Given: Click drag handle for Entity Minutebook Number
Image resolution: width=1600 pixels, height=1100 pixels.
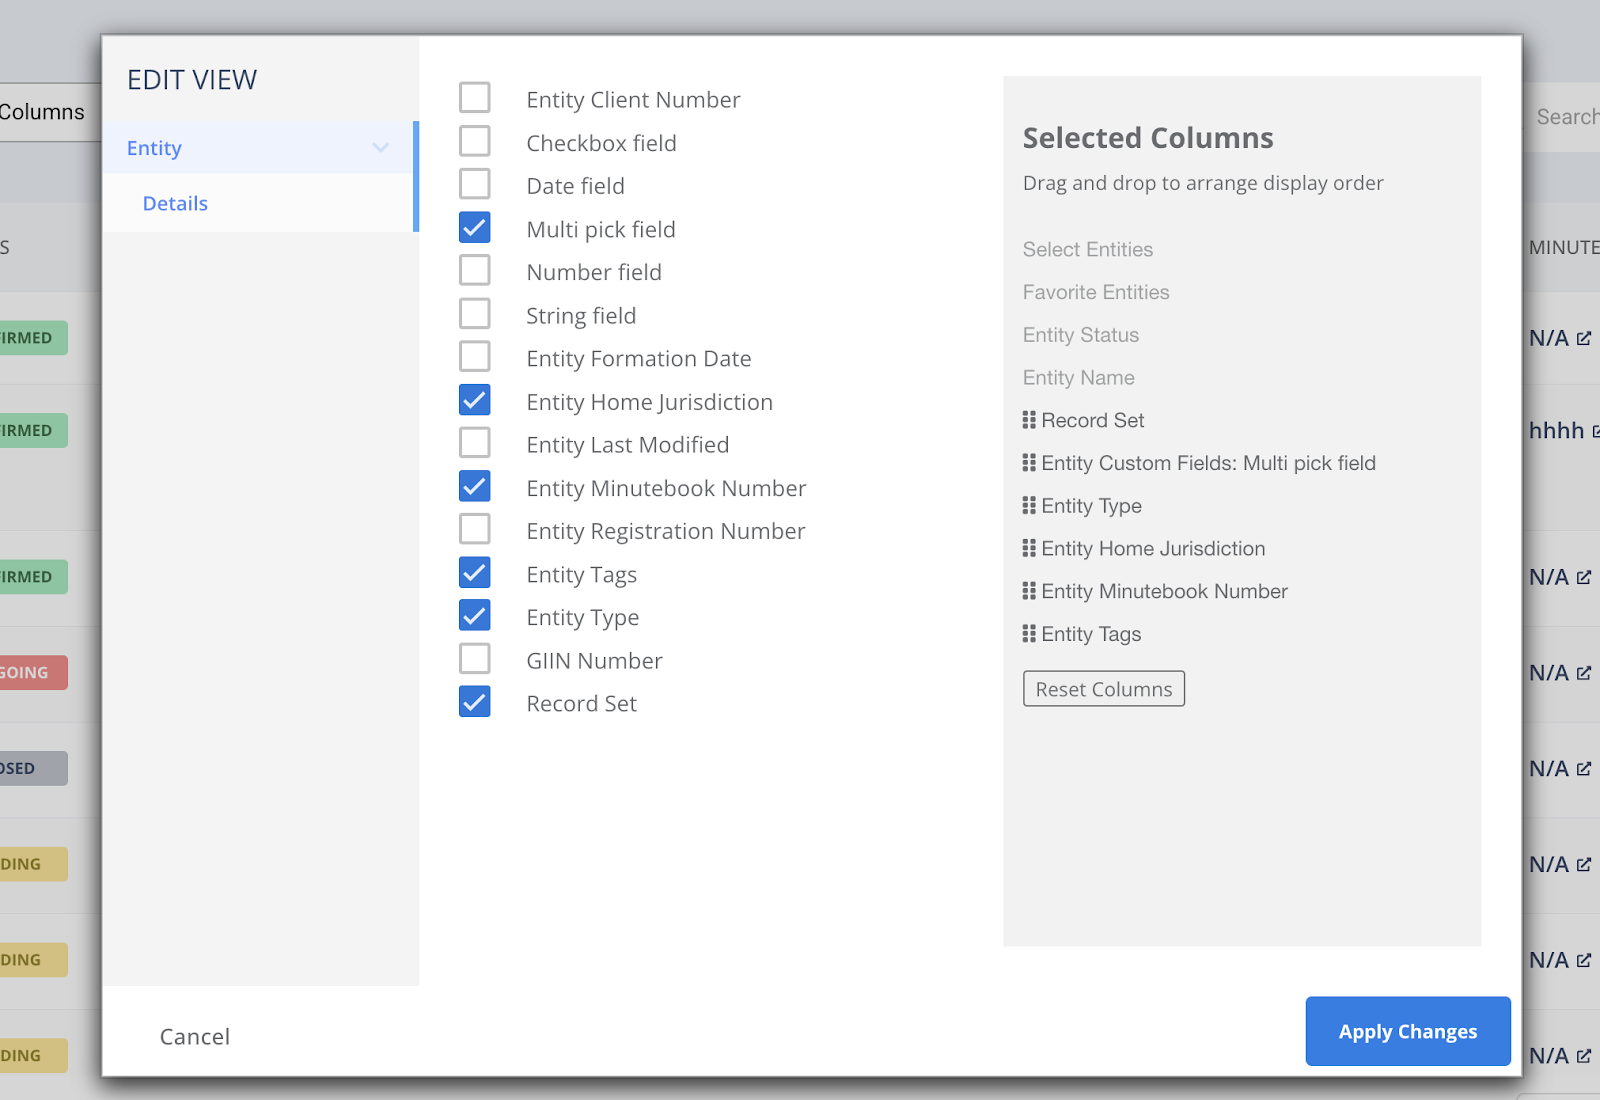Looking at the screenshot, I should pos(1029,591).
